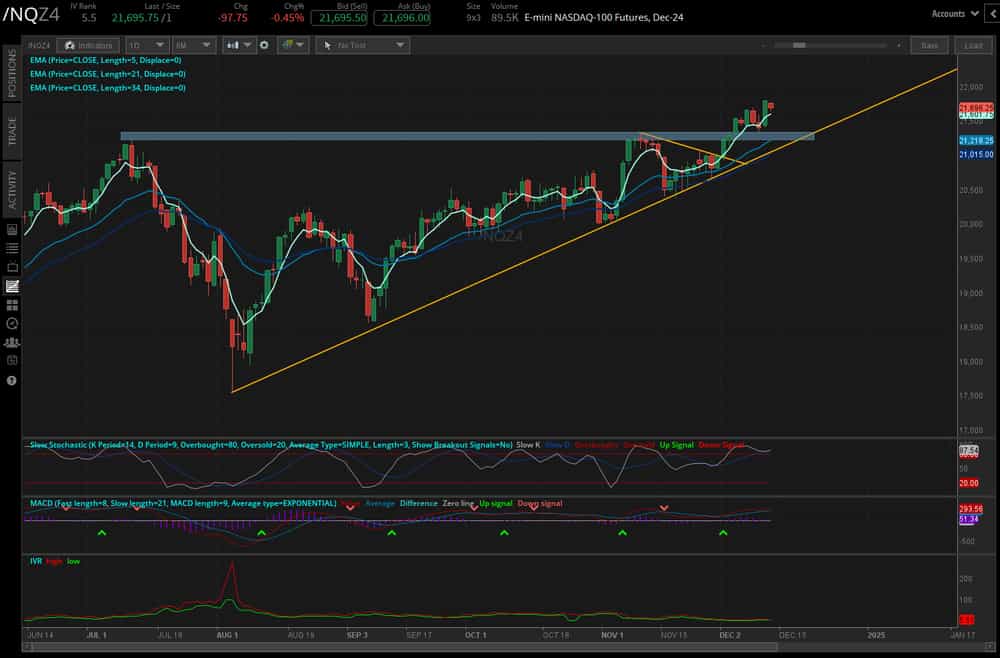Select the ACTIVITY sidebar tab
Screen dimensions: 1000x658
pos(11,185)
